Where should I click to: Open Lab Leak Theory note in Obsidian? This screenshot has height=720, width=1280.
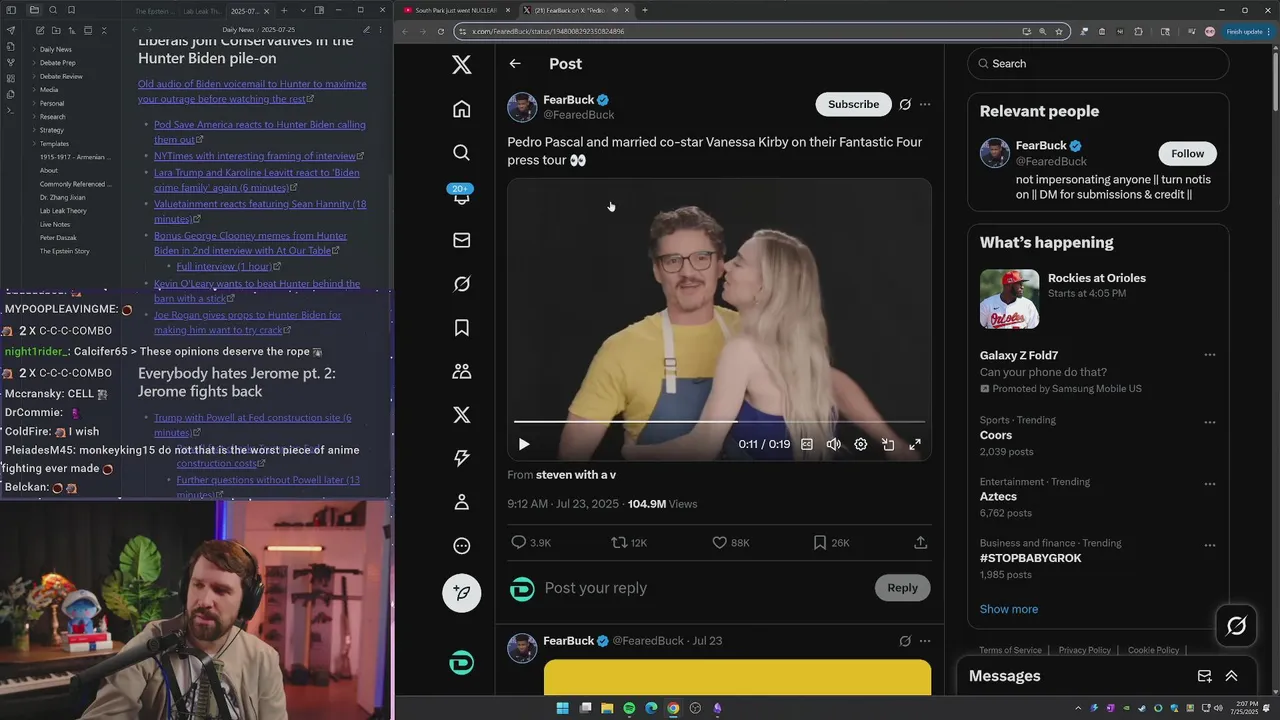point(63,211)
